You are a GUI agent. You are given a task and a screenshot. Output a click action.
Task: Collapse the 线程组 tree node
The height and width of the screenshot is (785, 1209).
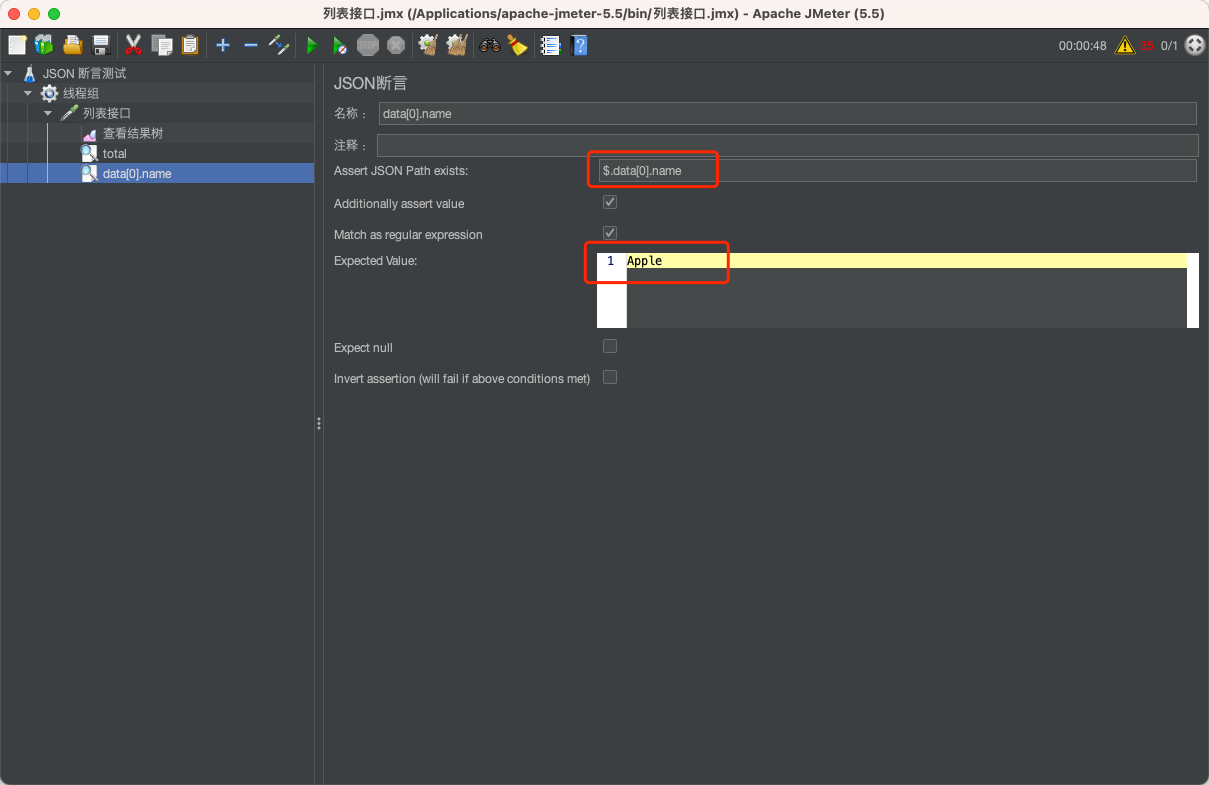[x=30, y=93]
